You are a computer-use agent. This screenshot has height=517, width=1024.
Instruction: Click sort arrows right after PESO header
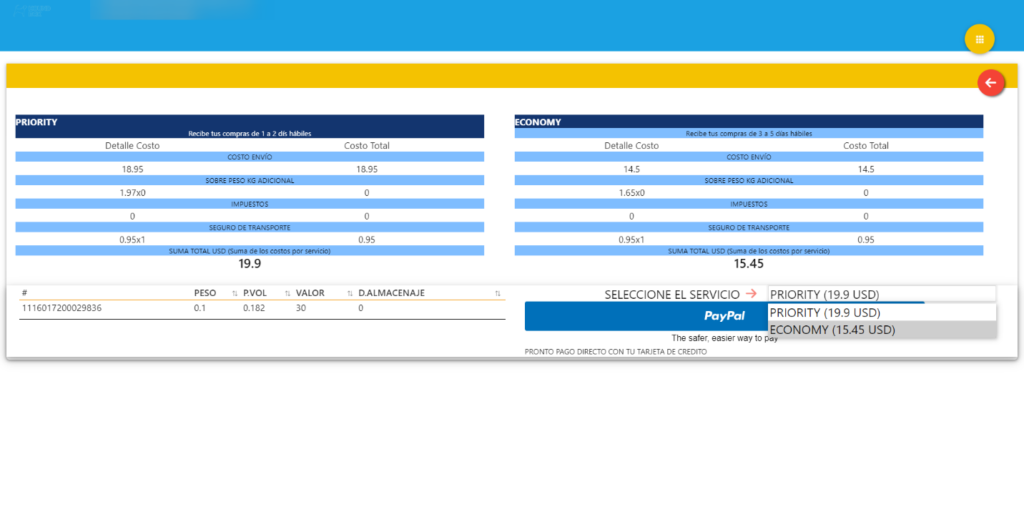pyautogui.click(x=235, y=294)
